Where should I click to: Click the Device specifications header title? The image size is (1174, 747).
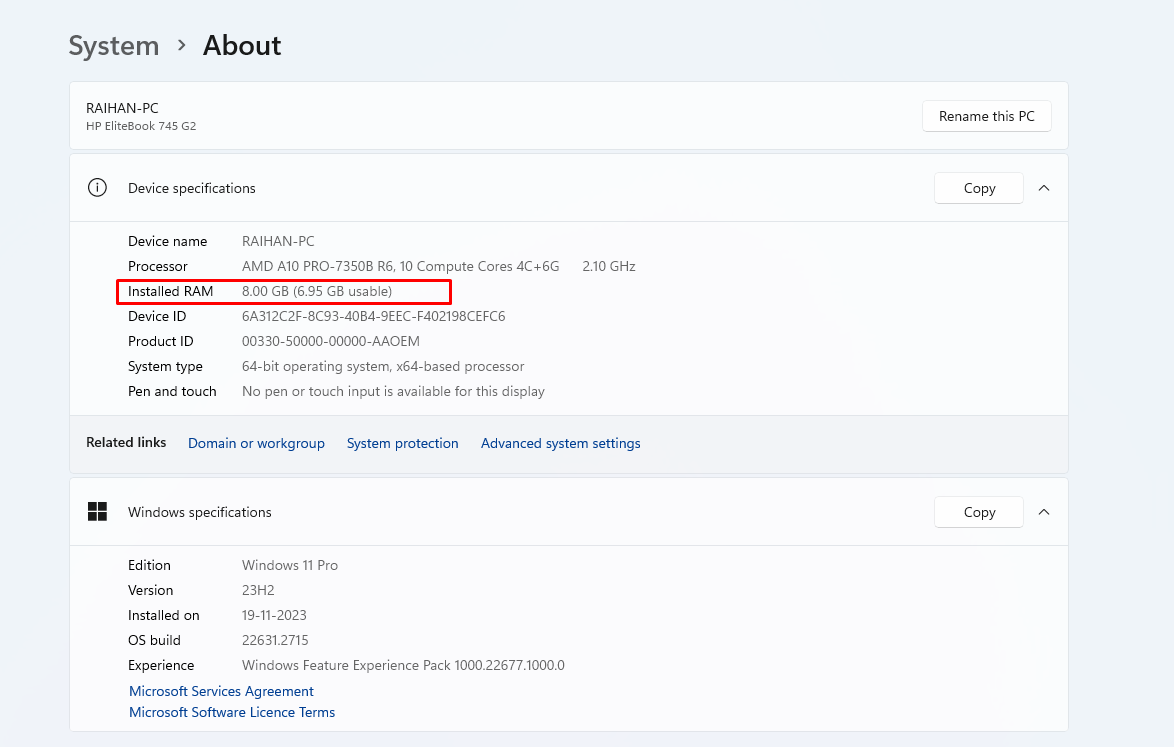(192, 188)
